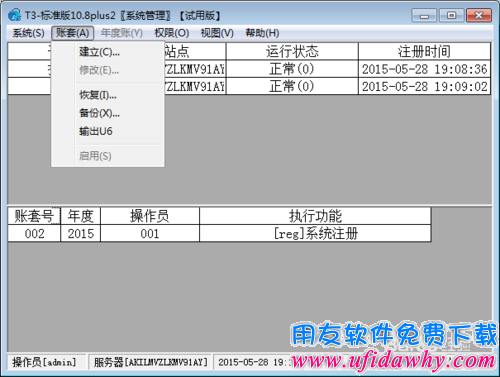Viewport: 500px width, 377px height.
Task: Click the greyed 年度账(Y) menu
Action: (122, 33)
